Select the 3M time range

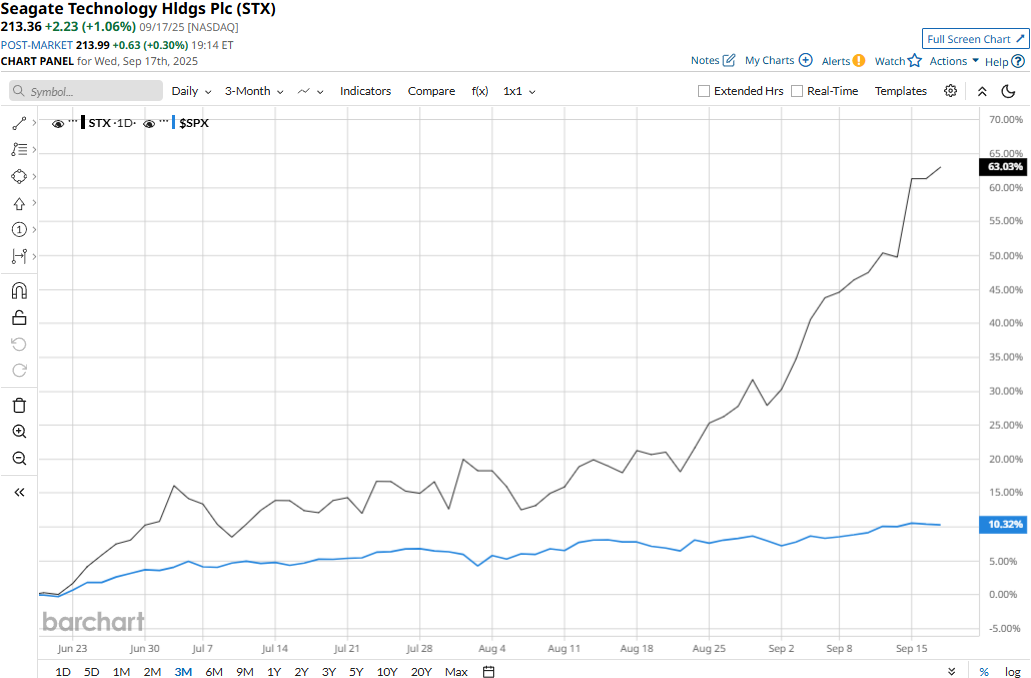pyautogui.click(x=183, y=671)
